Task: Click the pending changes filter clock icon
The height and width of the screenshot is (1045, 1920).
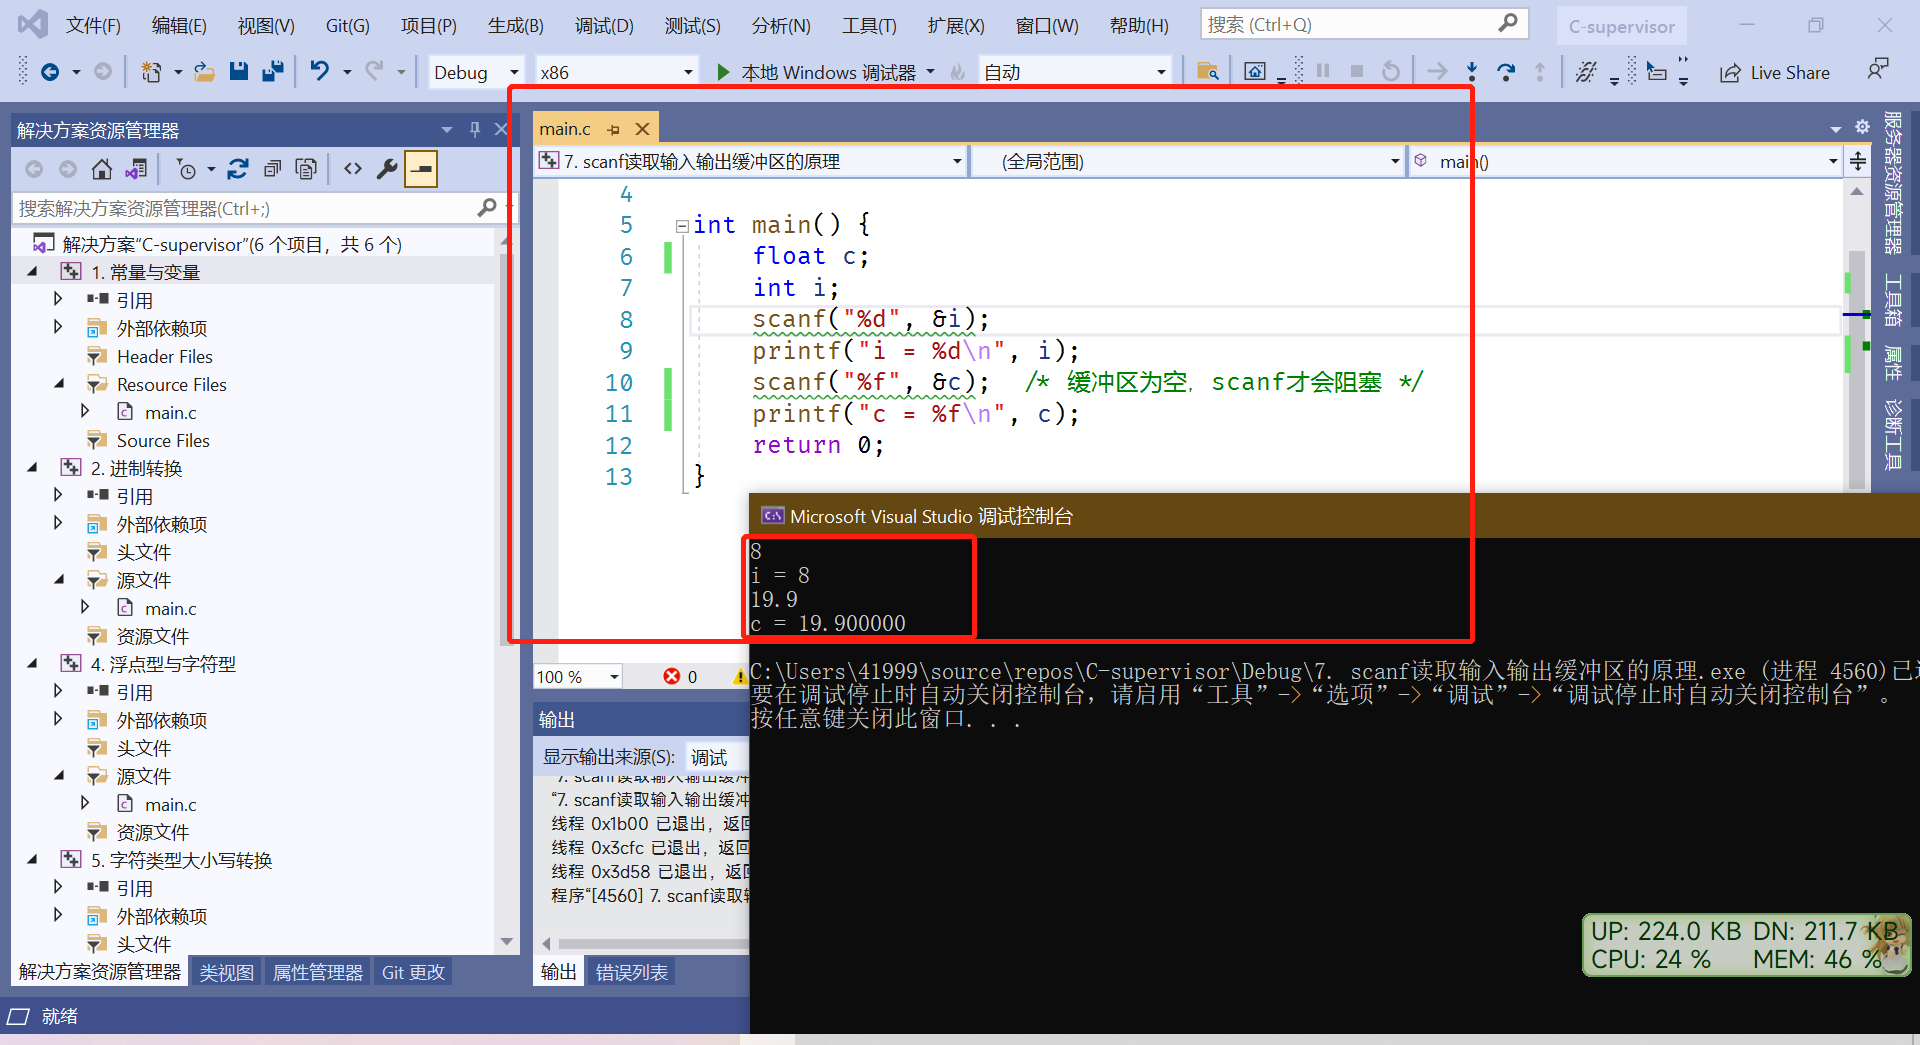Action: (x=187, y=169)
